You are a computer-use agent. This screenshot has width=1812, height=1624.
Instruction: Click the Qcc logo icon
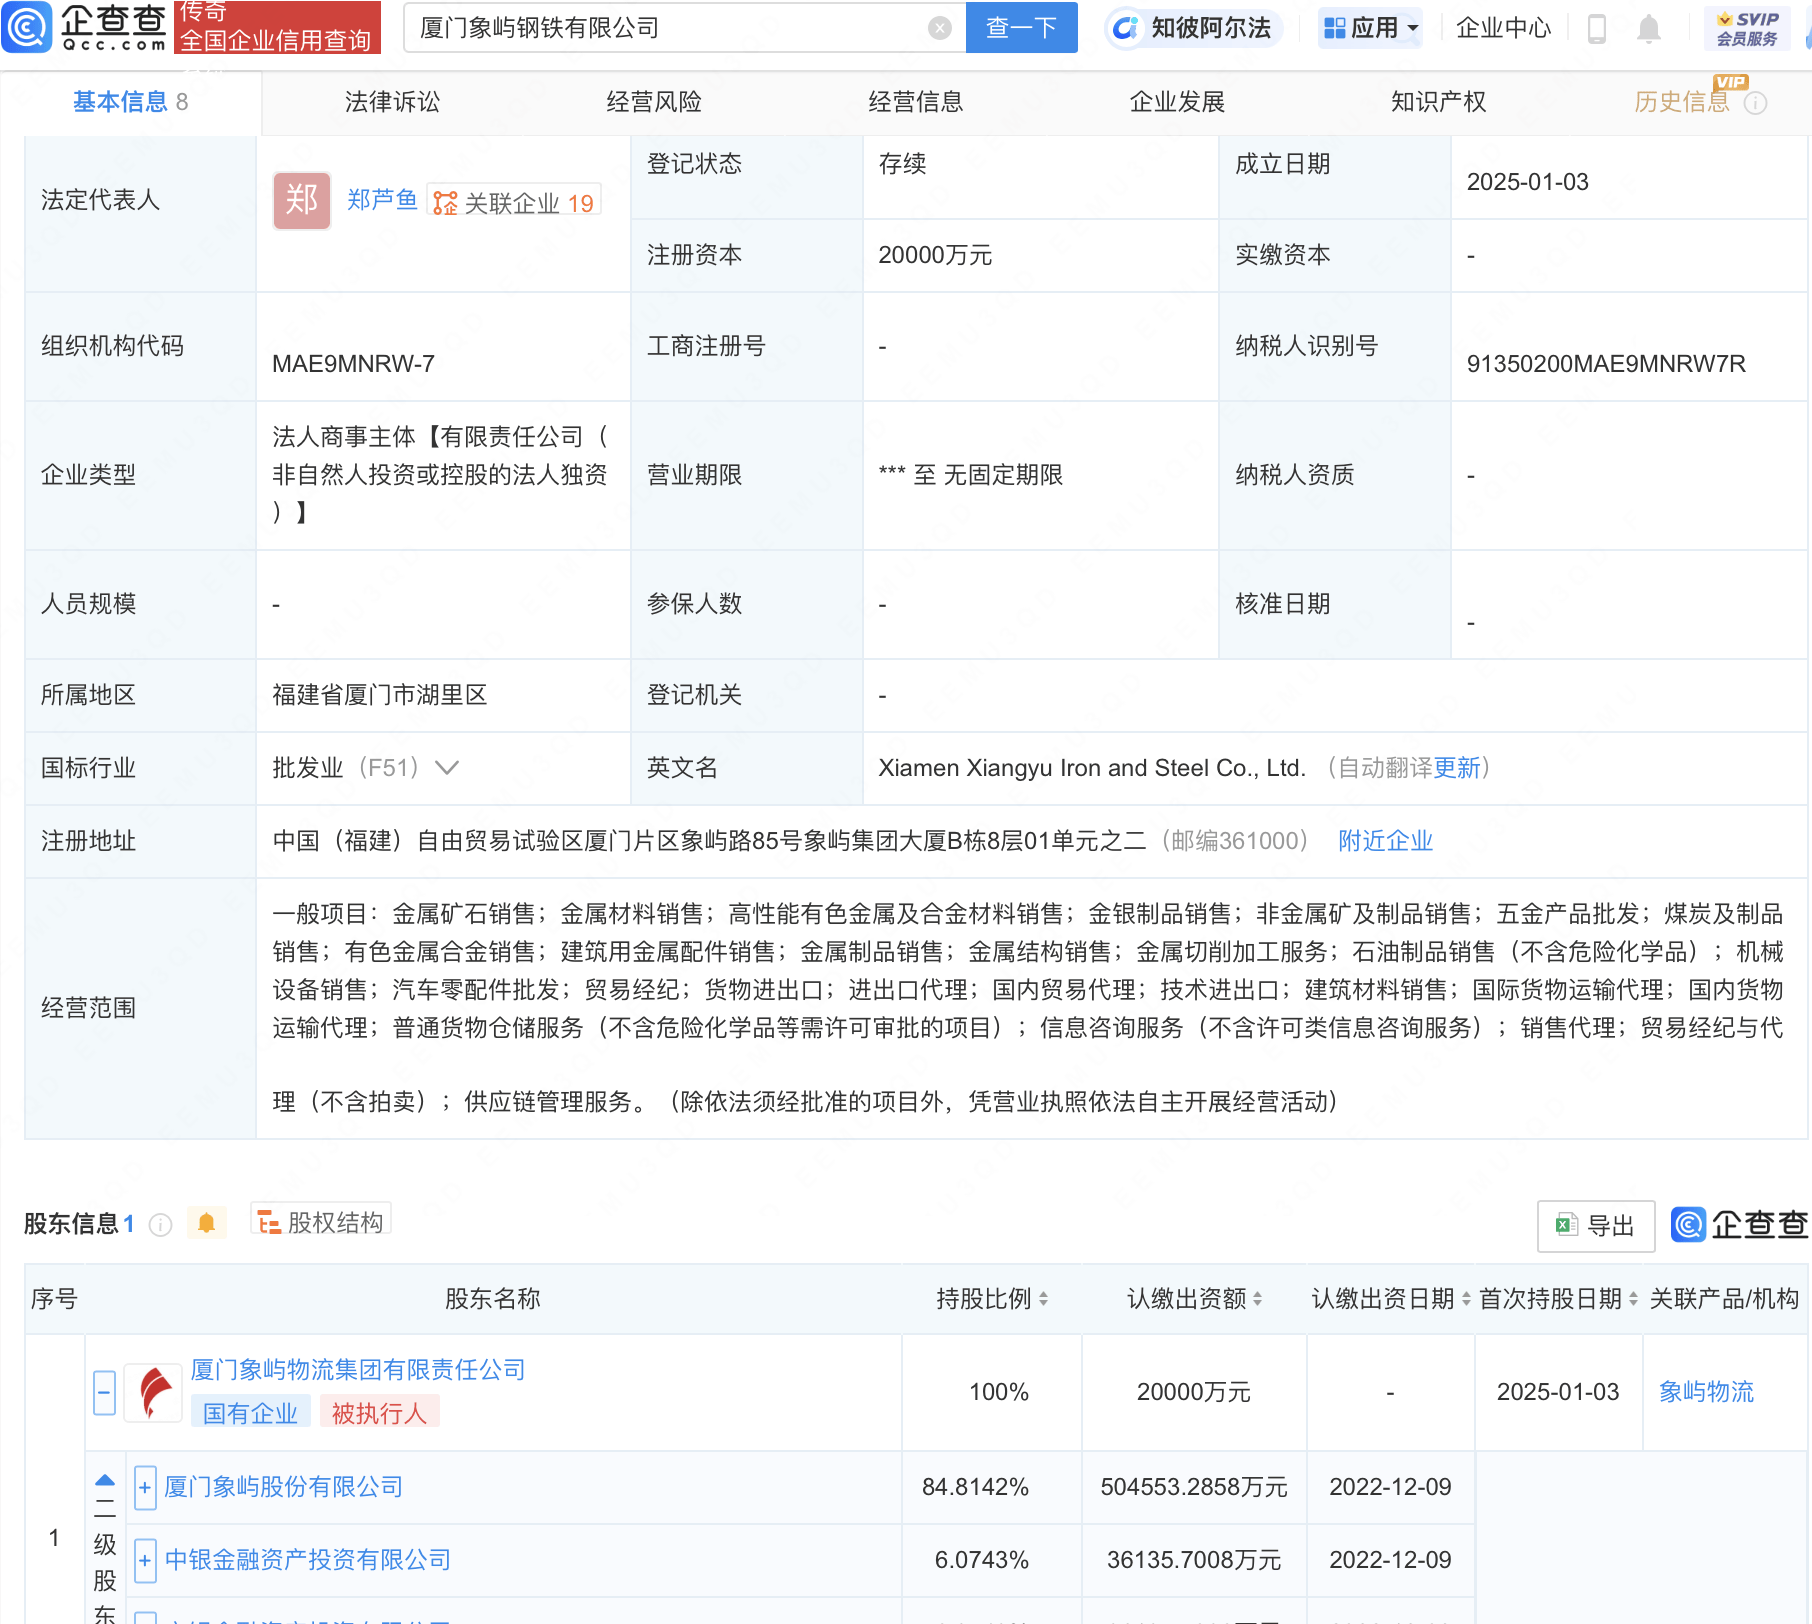tap(26, 27)
